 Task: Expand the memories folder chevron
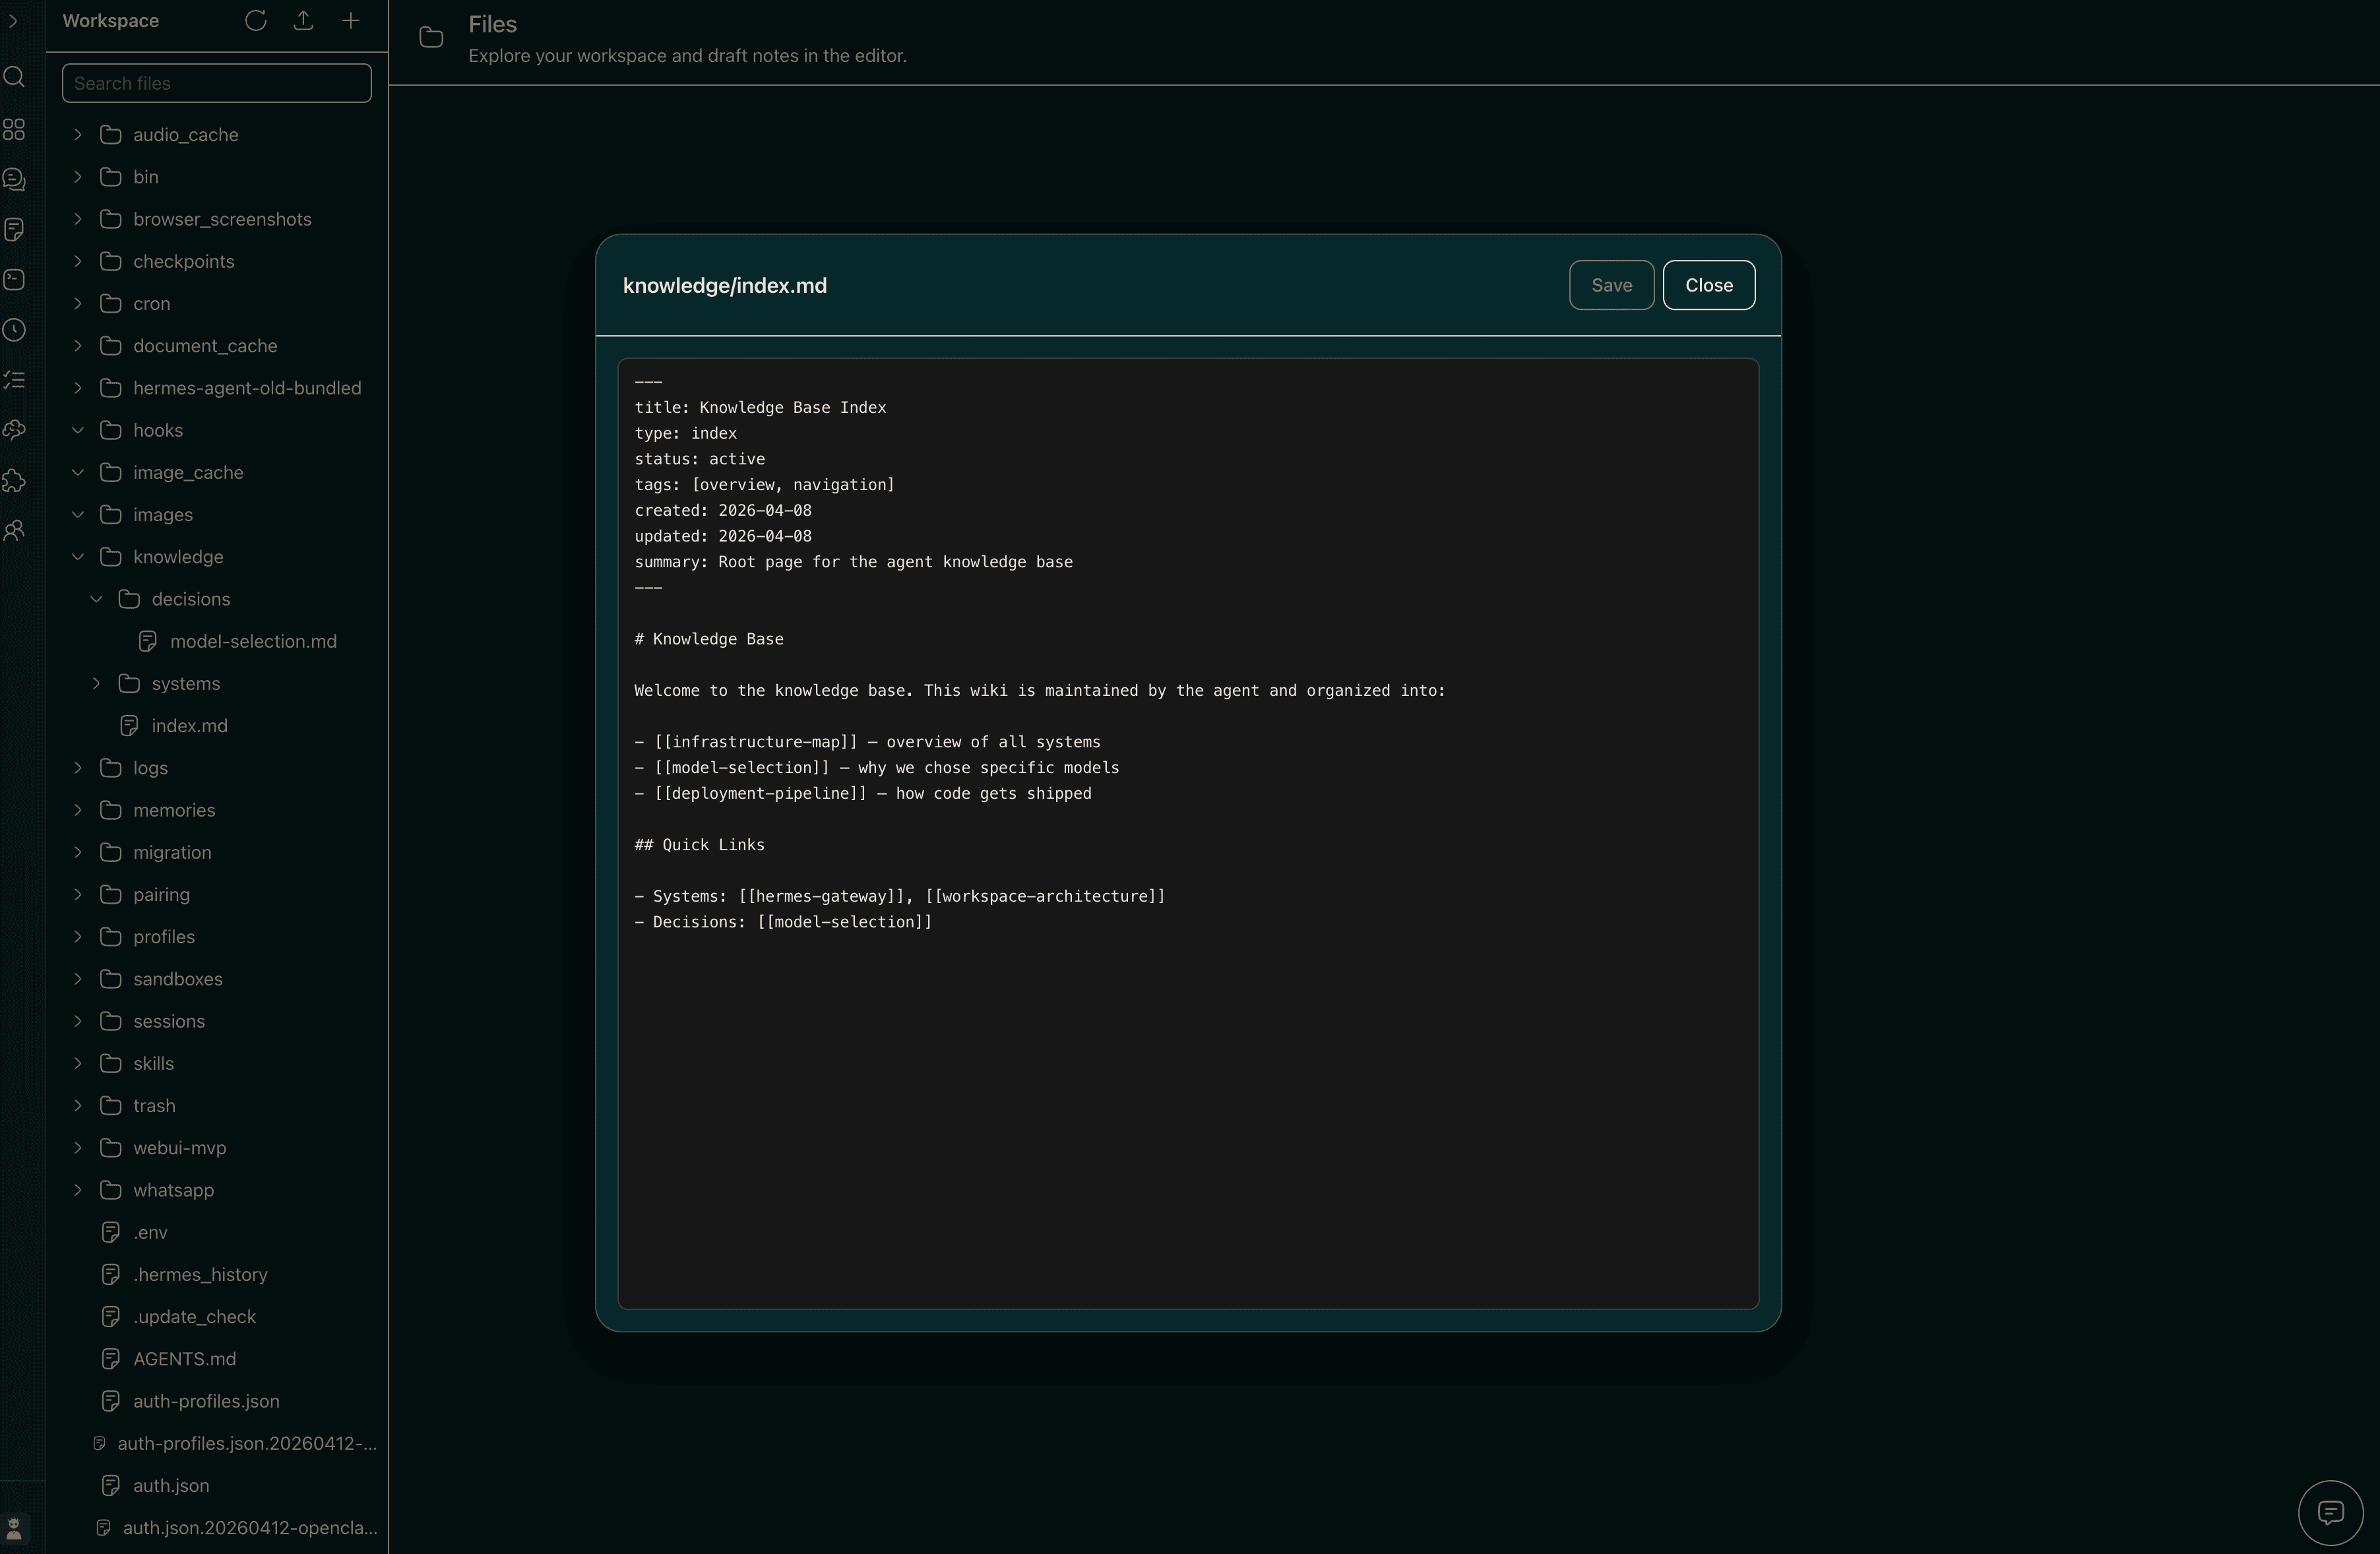(x=77, y=810)
